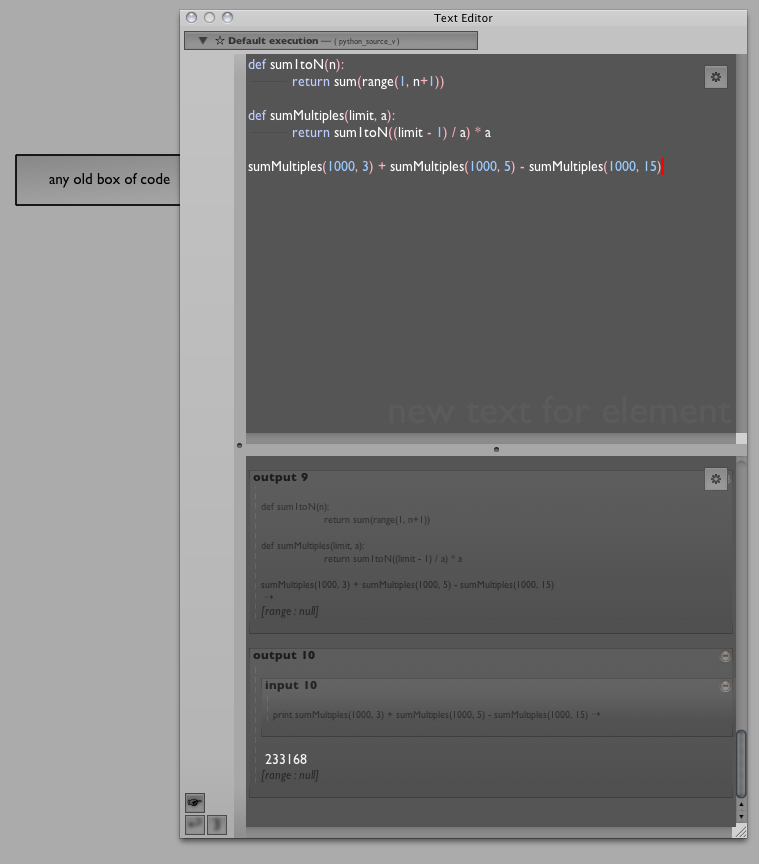
Task: Open the gear menu in the output pane
Action: (715, 479)
